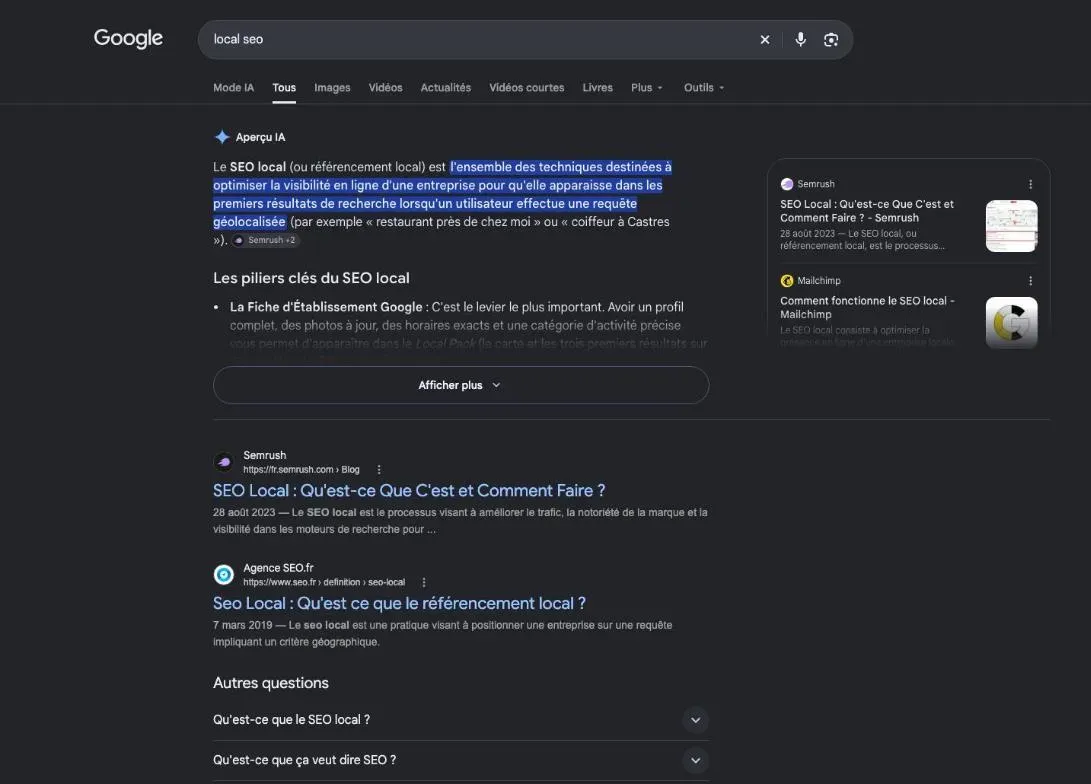Screen dimensions: 1091x784
Task: Open result Seo Local : Qu'est ce que le référencement local ?
Action: point(399,603)
